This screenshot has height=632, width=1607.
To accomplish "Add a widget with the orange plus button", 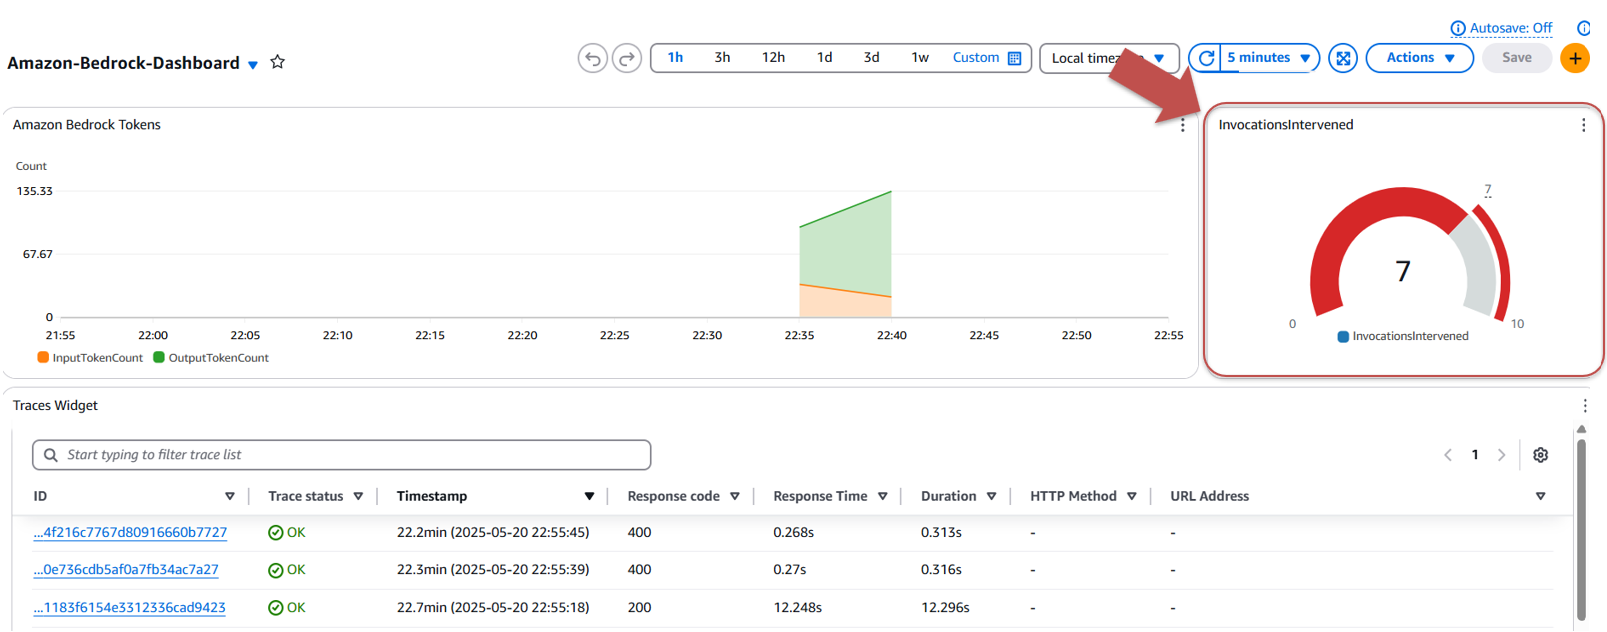I will coord(1575,58).
